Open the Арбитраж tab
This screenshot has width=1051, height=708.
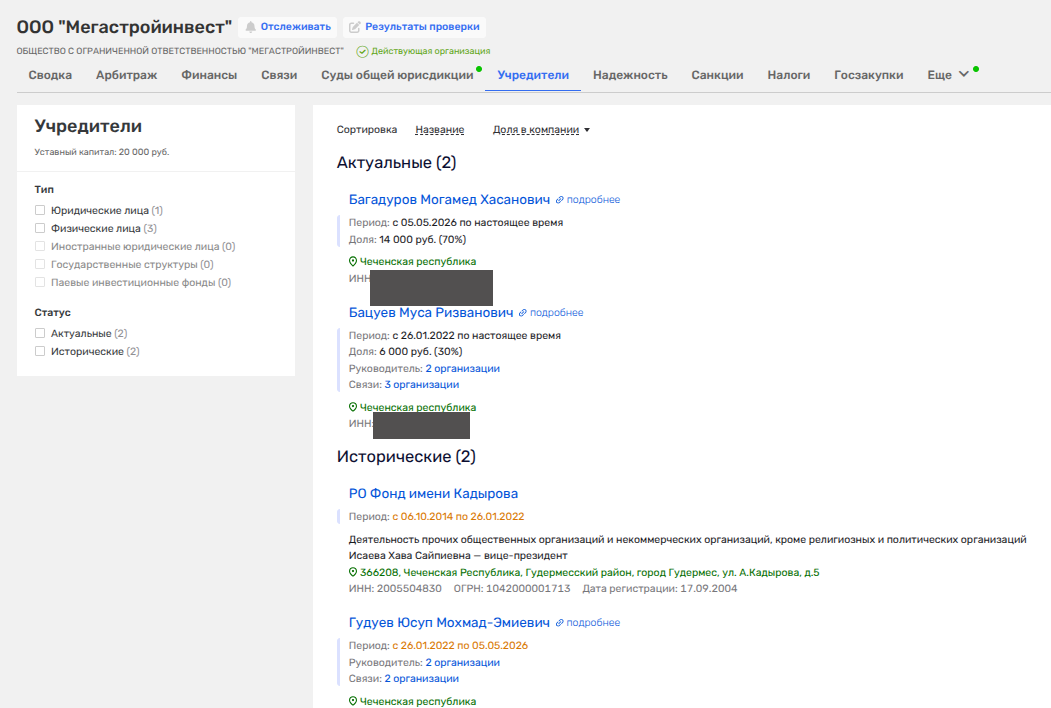tap(127, 75)
